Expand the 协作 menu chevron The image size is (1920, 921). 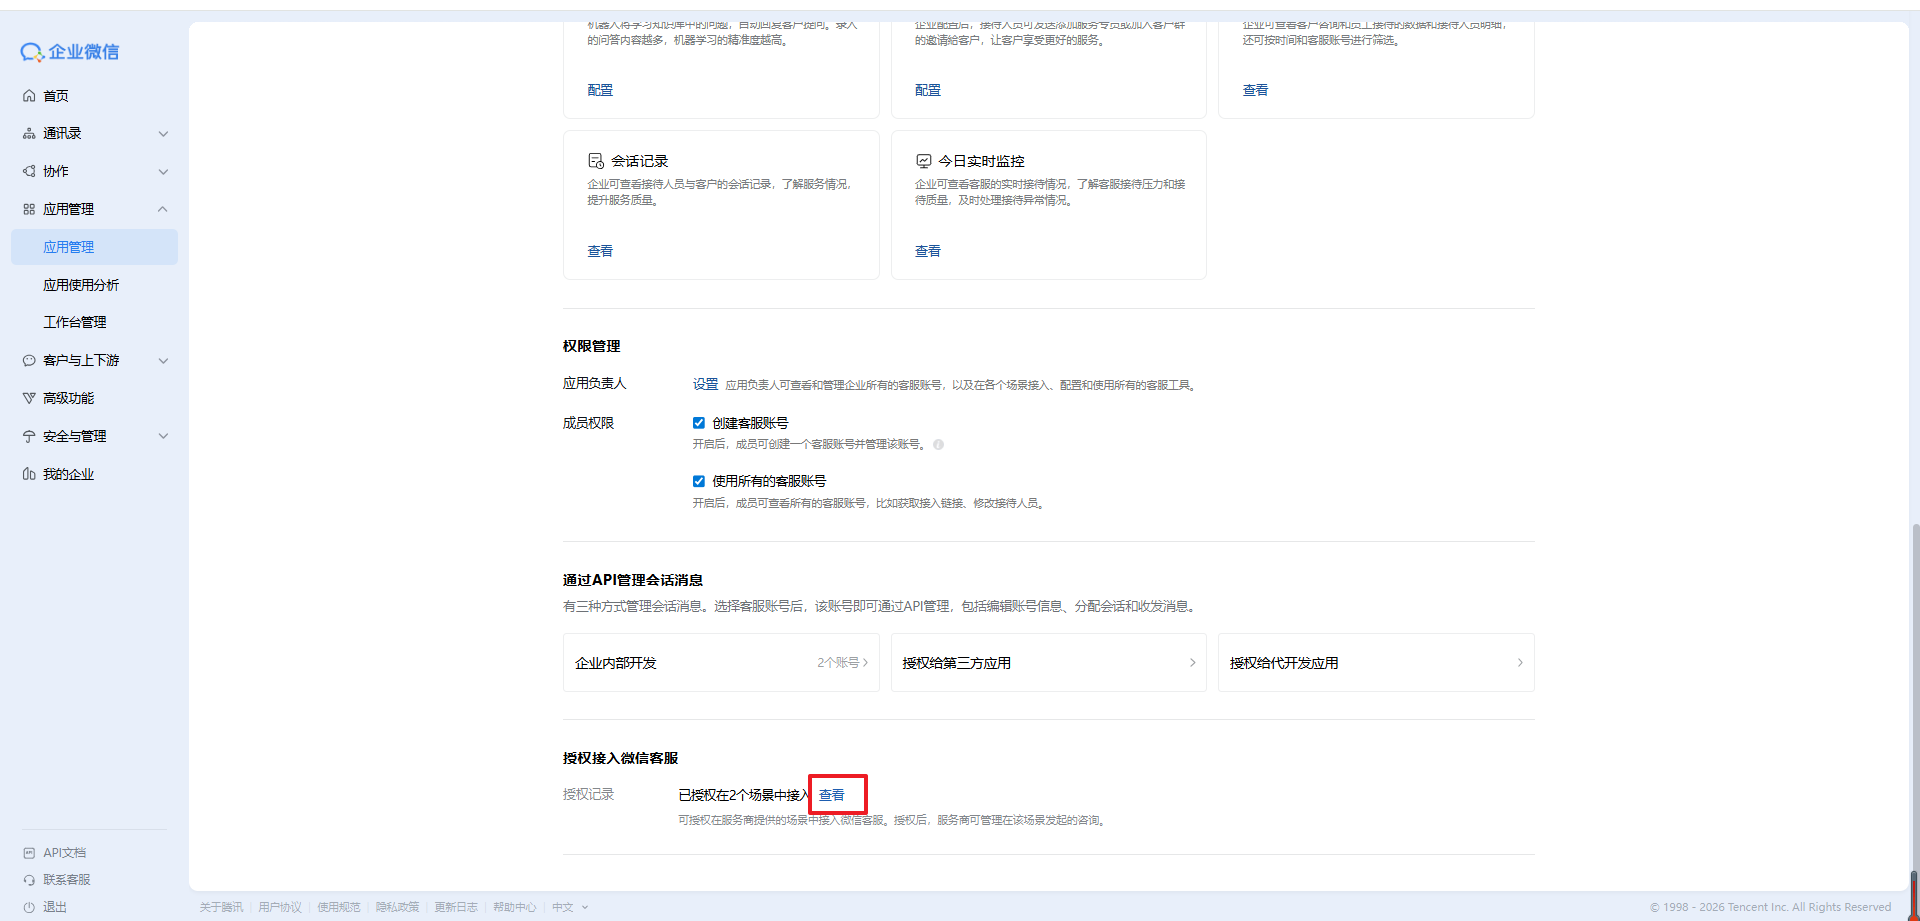point(163,172)
